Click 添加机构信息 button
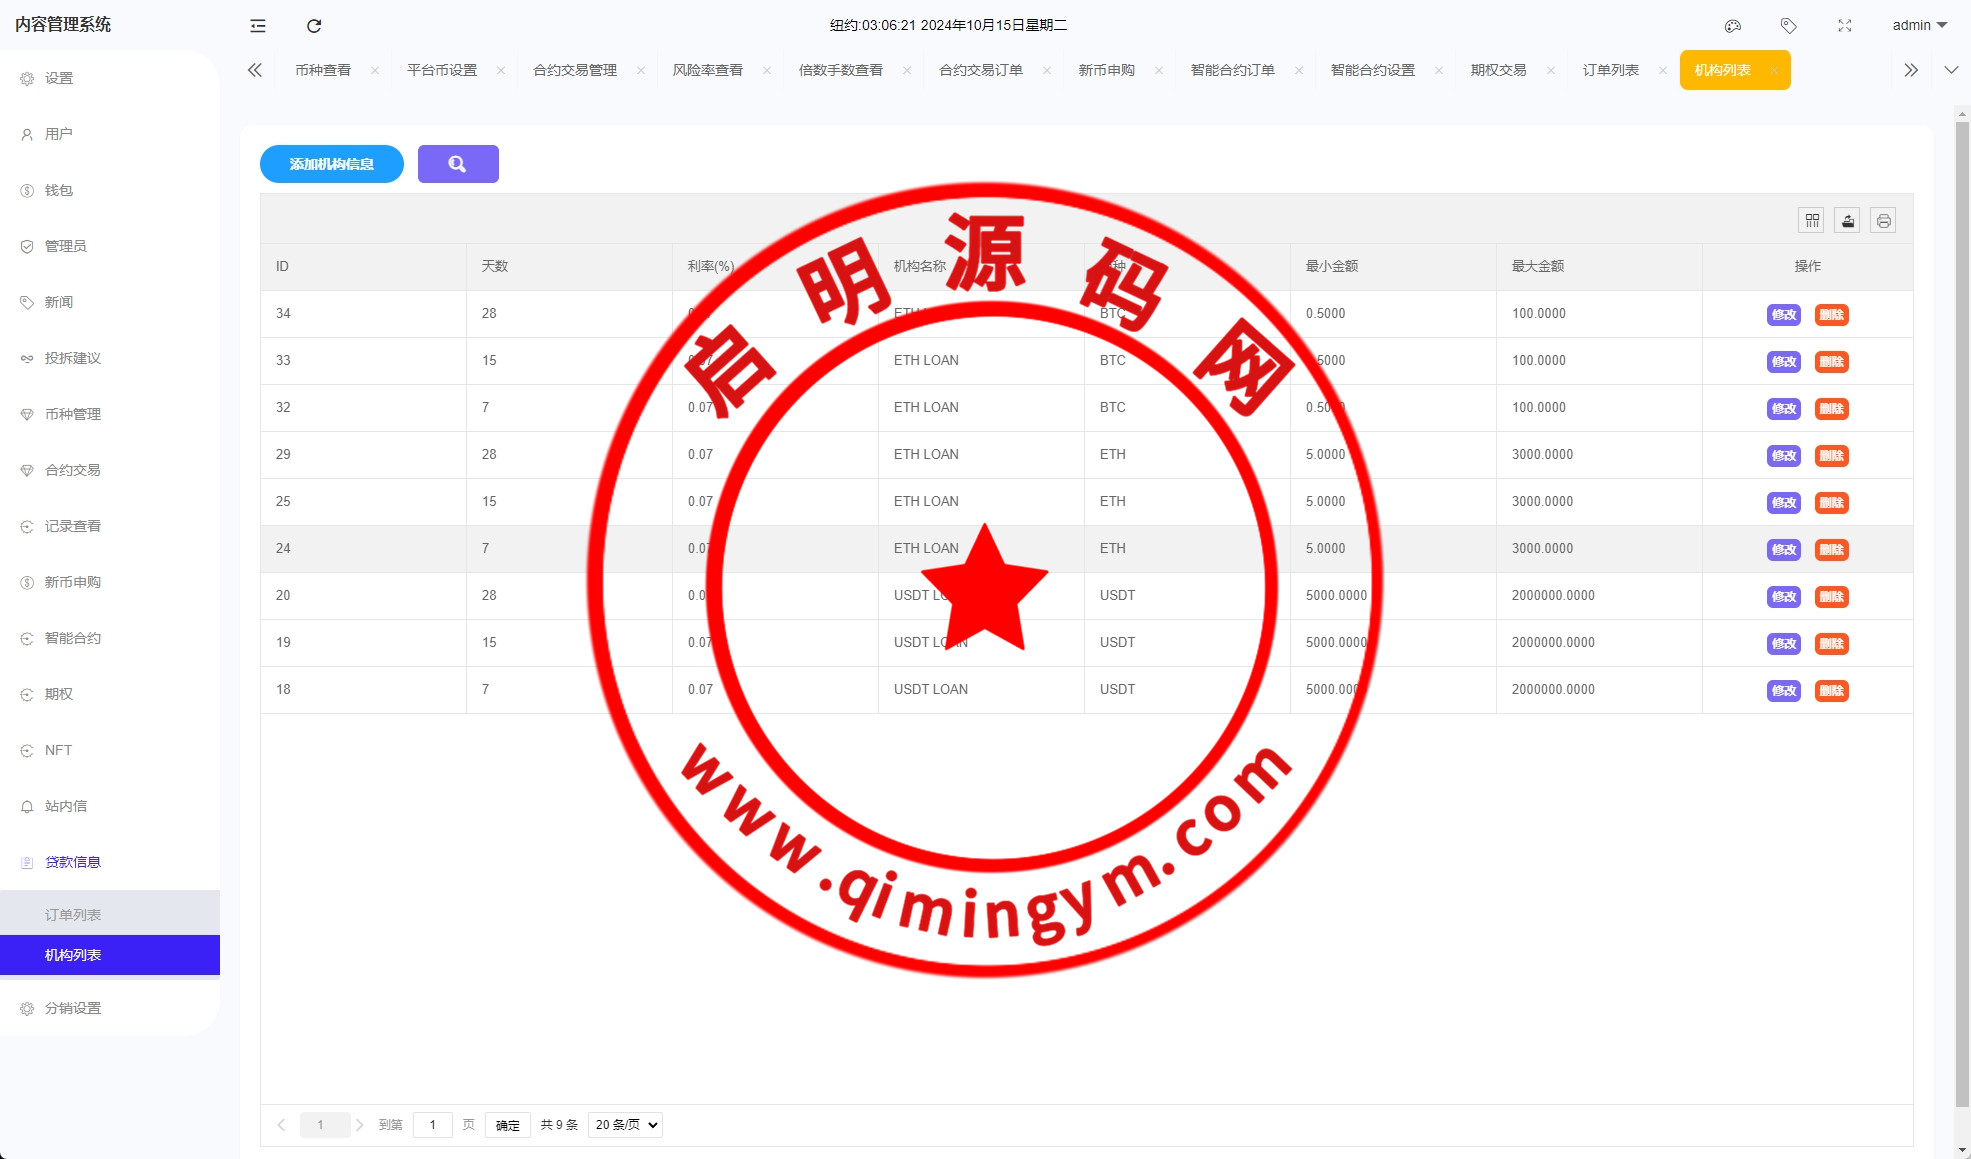This screenshot has width=1971, height=1159. (x=332, y=164)
